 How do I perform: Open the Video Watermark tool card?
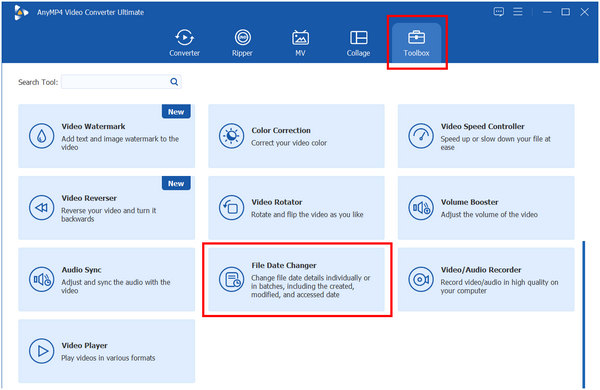106,136
